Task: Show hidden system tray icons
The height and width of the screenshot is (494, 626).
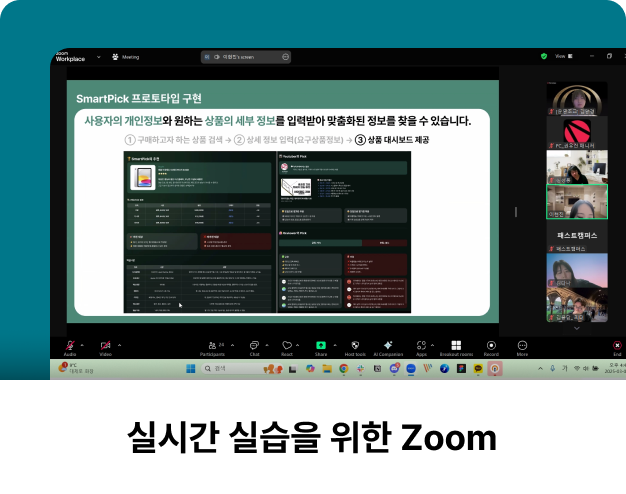Action: 540,369
